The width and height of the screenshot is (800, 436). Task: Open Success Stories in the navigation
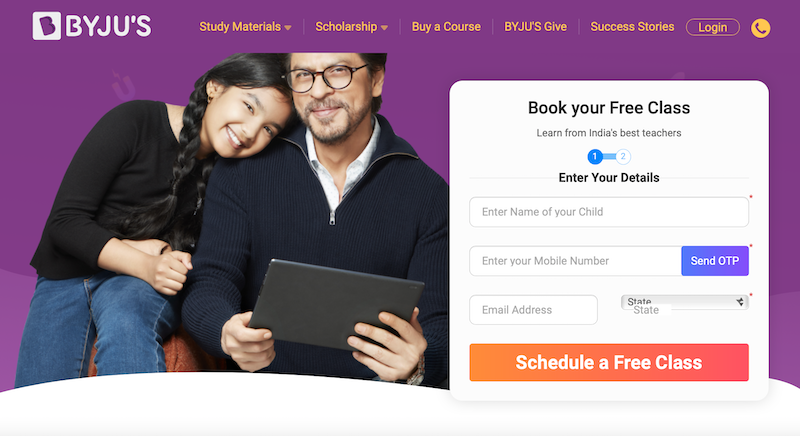tap(632, 27)
